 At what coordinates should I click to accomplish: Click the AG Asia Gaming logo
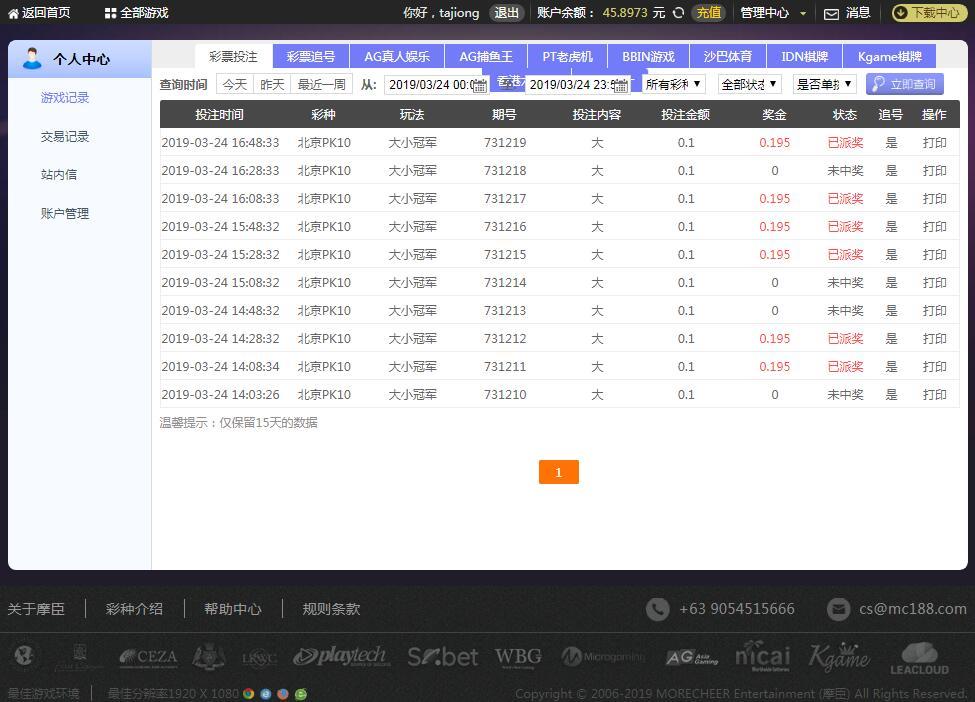tap(691, 657)
